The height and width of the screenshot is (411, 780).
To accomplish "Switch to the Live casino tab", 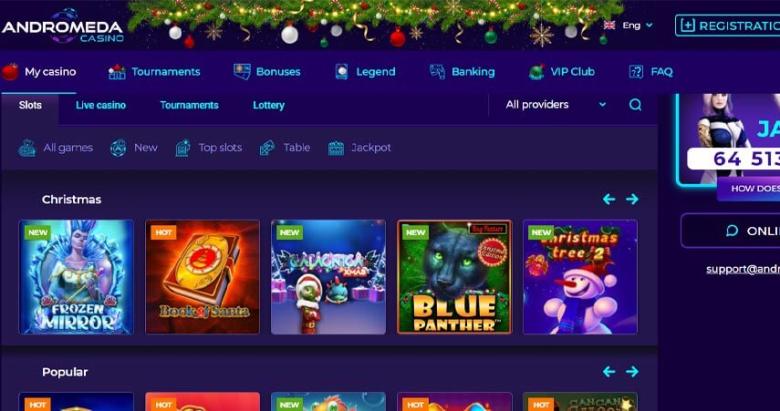I will 100,105.
